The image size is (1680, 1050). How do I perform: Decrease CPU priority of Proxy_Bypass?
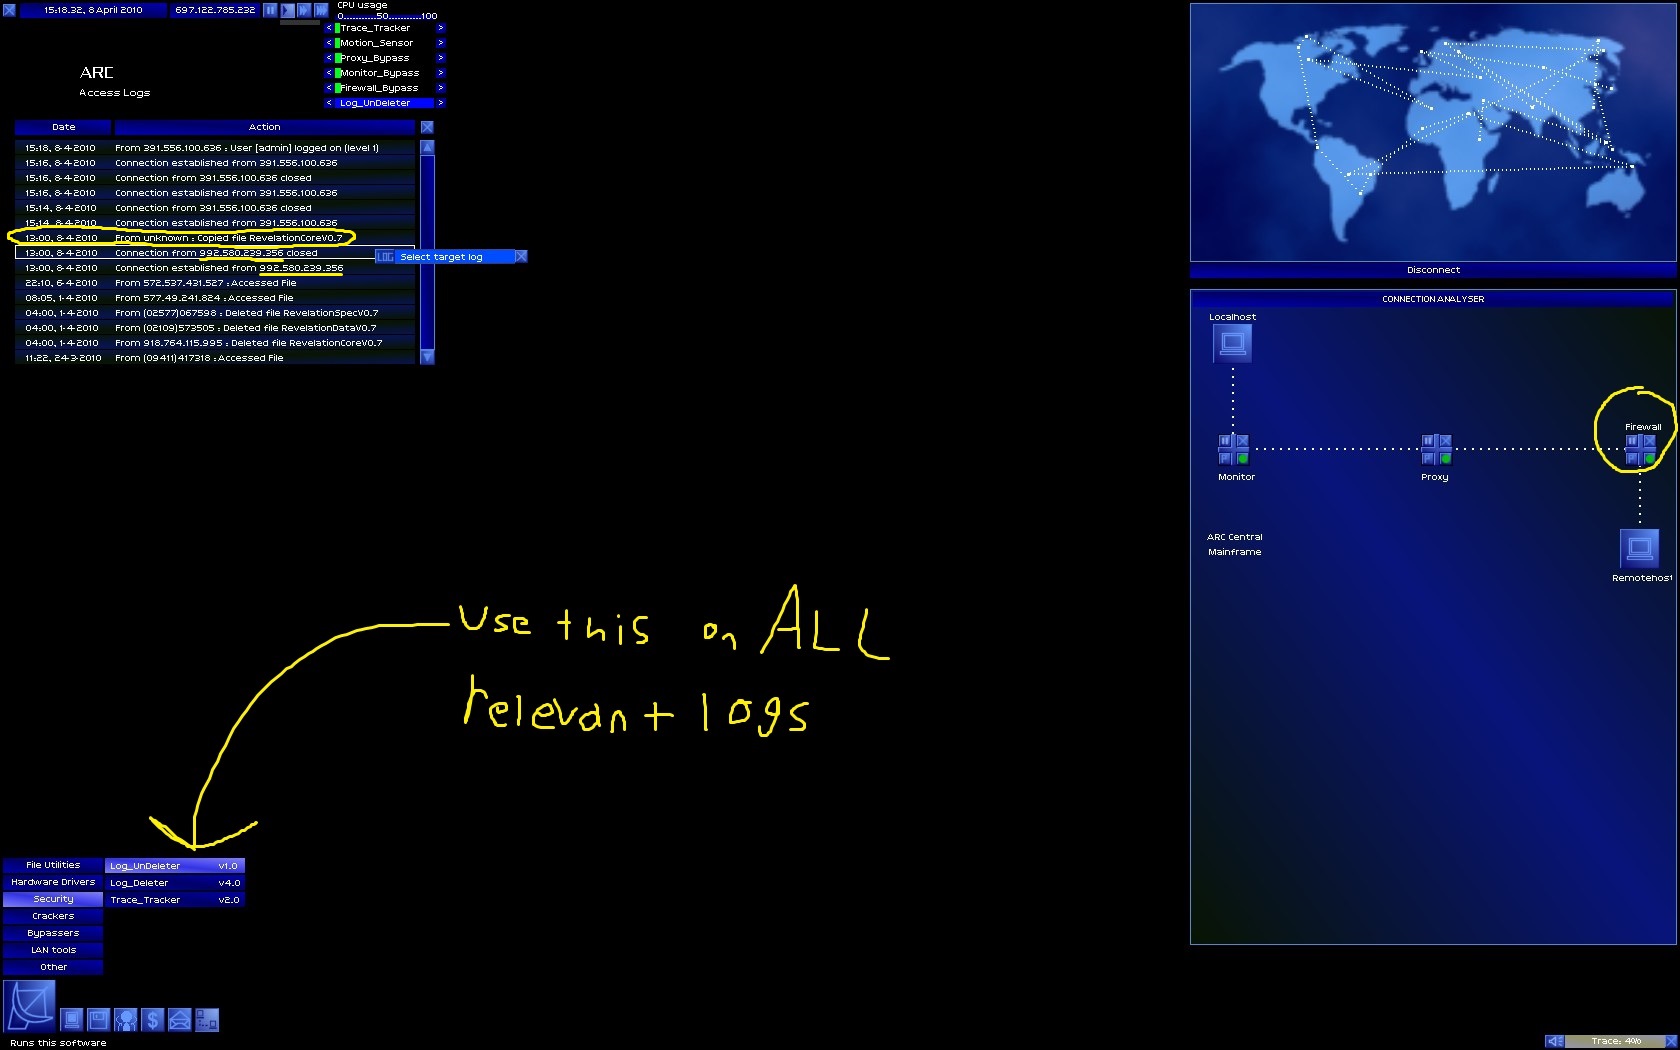[x=329, y=58]
